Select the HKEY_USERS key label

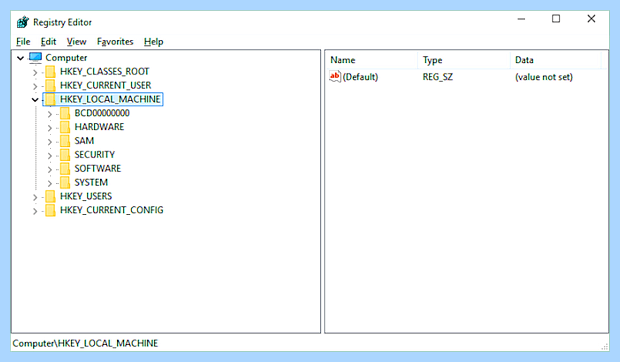[86, 196]
